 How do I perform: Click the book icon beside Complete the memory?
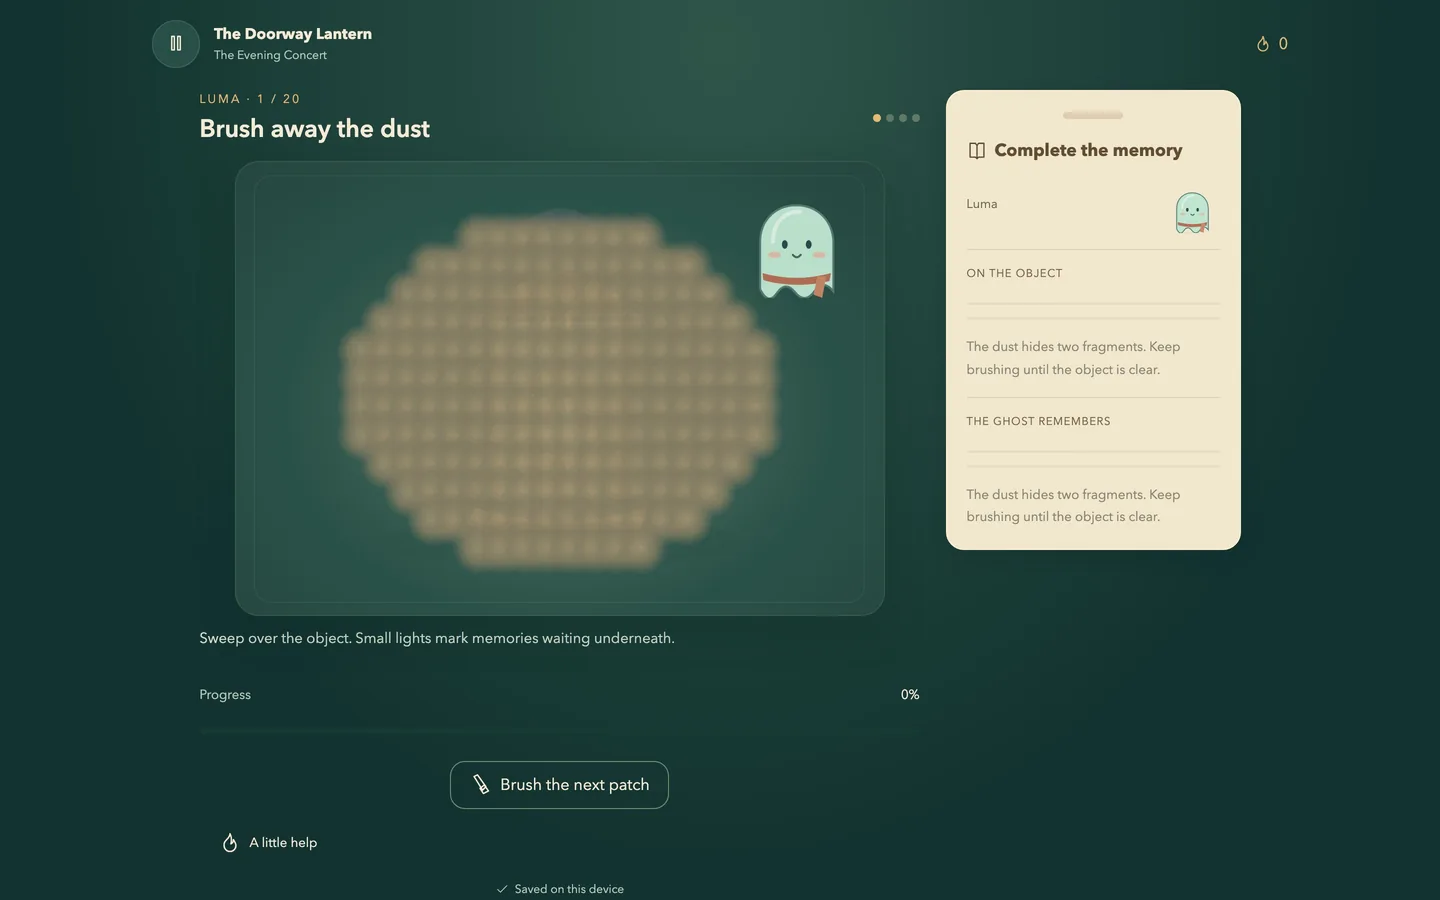click(x=977, y=151)
